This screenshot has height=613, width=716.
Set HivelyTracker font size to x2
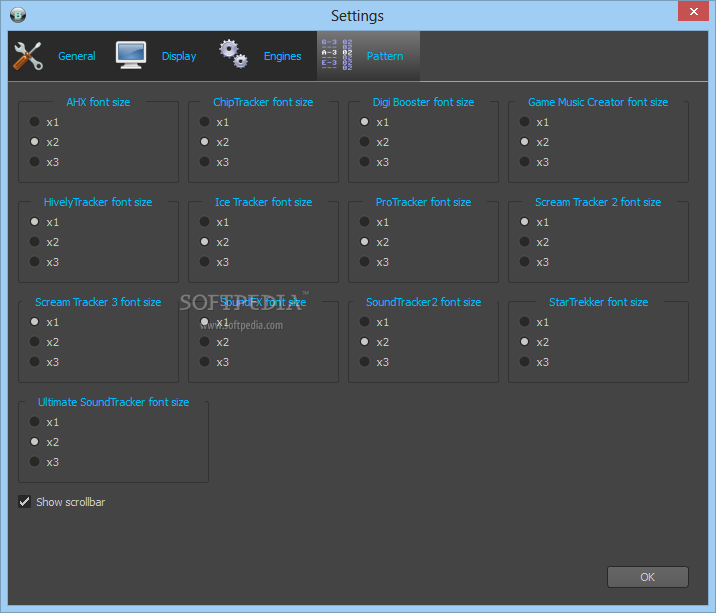point(34,242)
